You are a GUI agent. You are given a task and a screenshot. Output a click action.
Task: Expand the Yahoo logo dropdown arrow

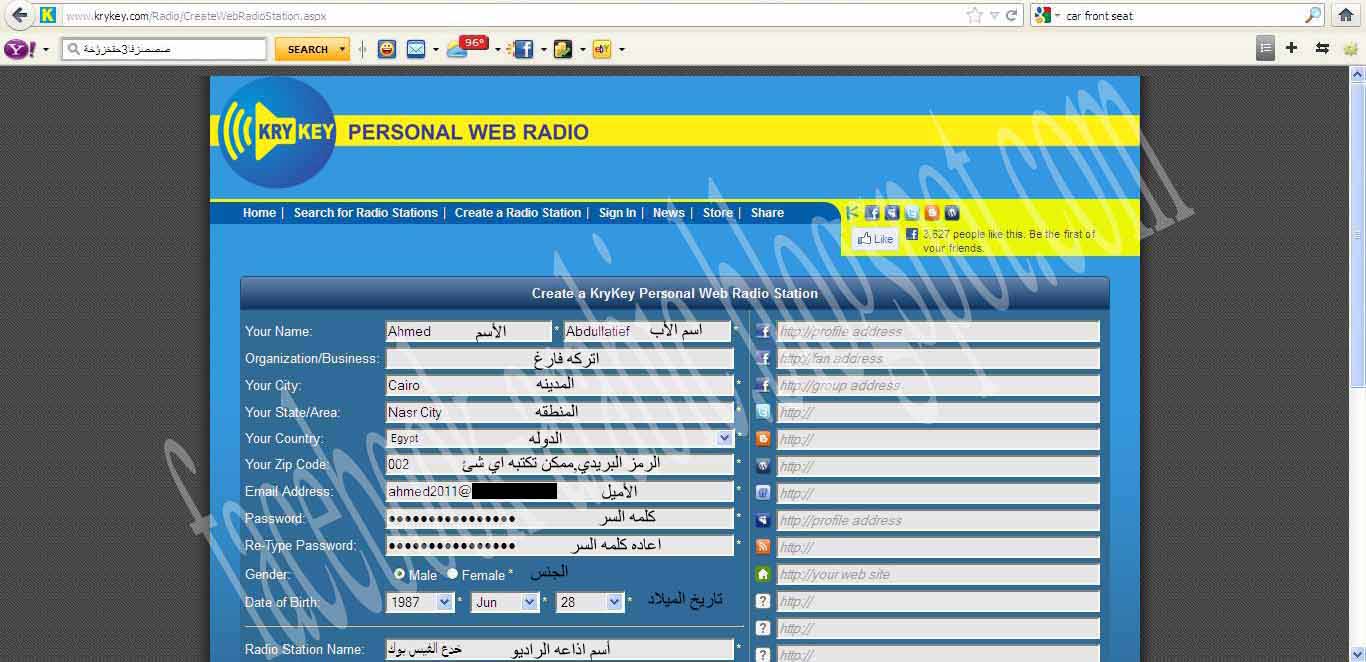point(46,49)
